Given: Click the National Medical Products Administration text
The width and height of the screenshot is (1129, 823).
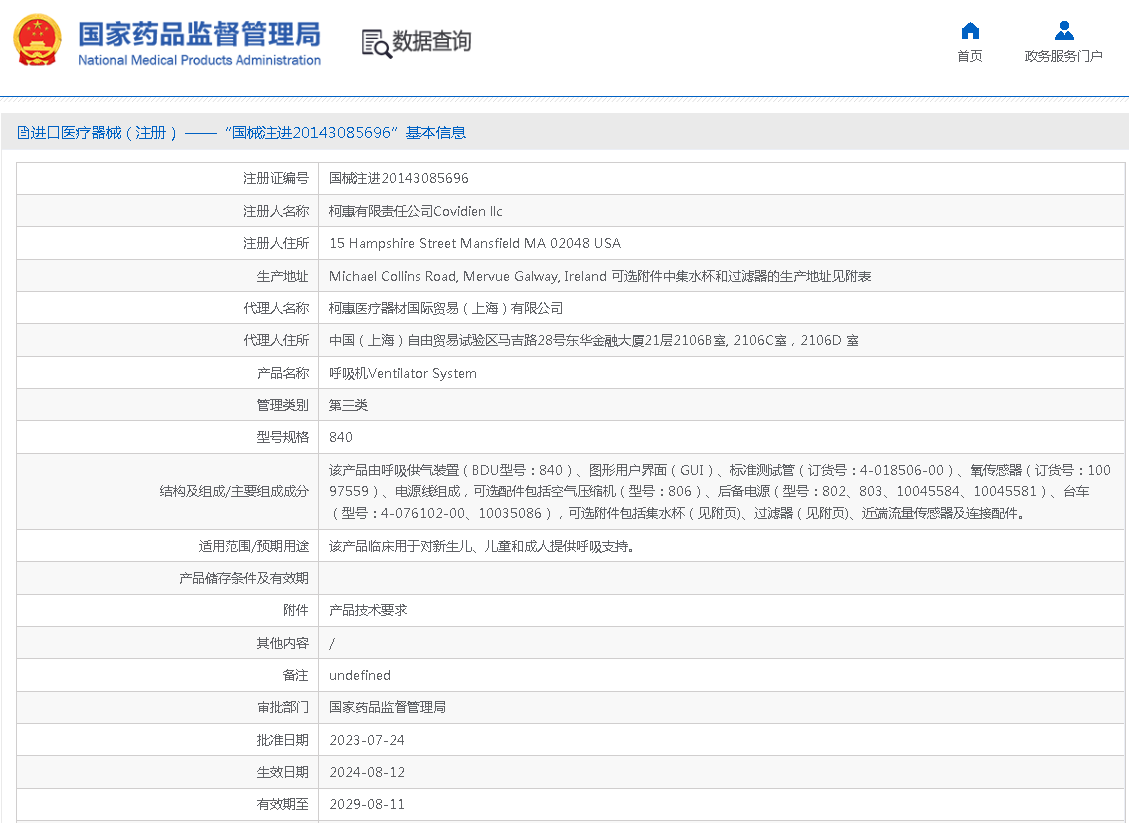Looking at the screenshot, I should click(x=199, y=60).
